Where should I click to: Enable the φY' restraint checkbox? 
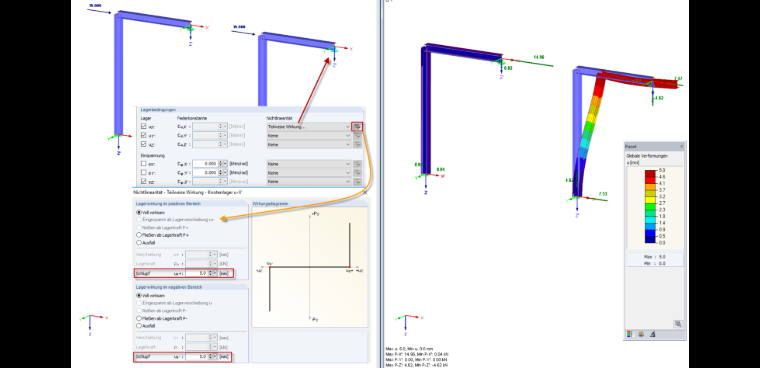pos(143,173)
